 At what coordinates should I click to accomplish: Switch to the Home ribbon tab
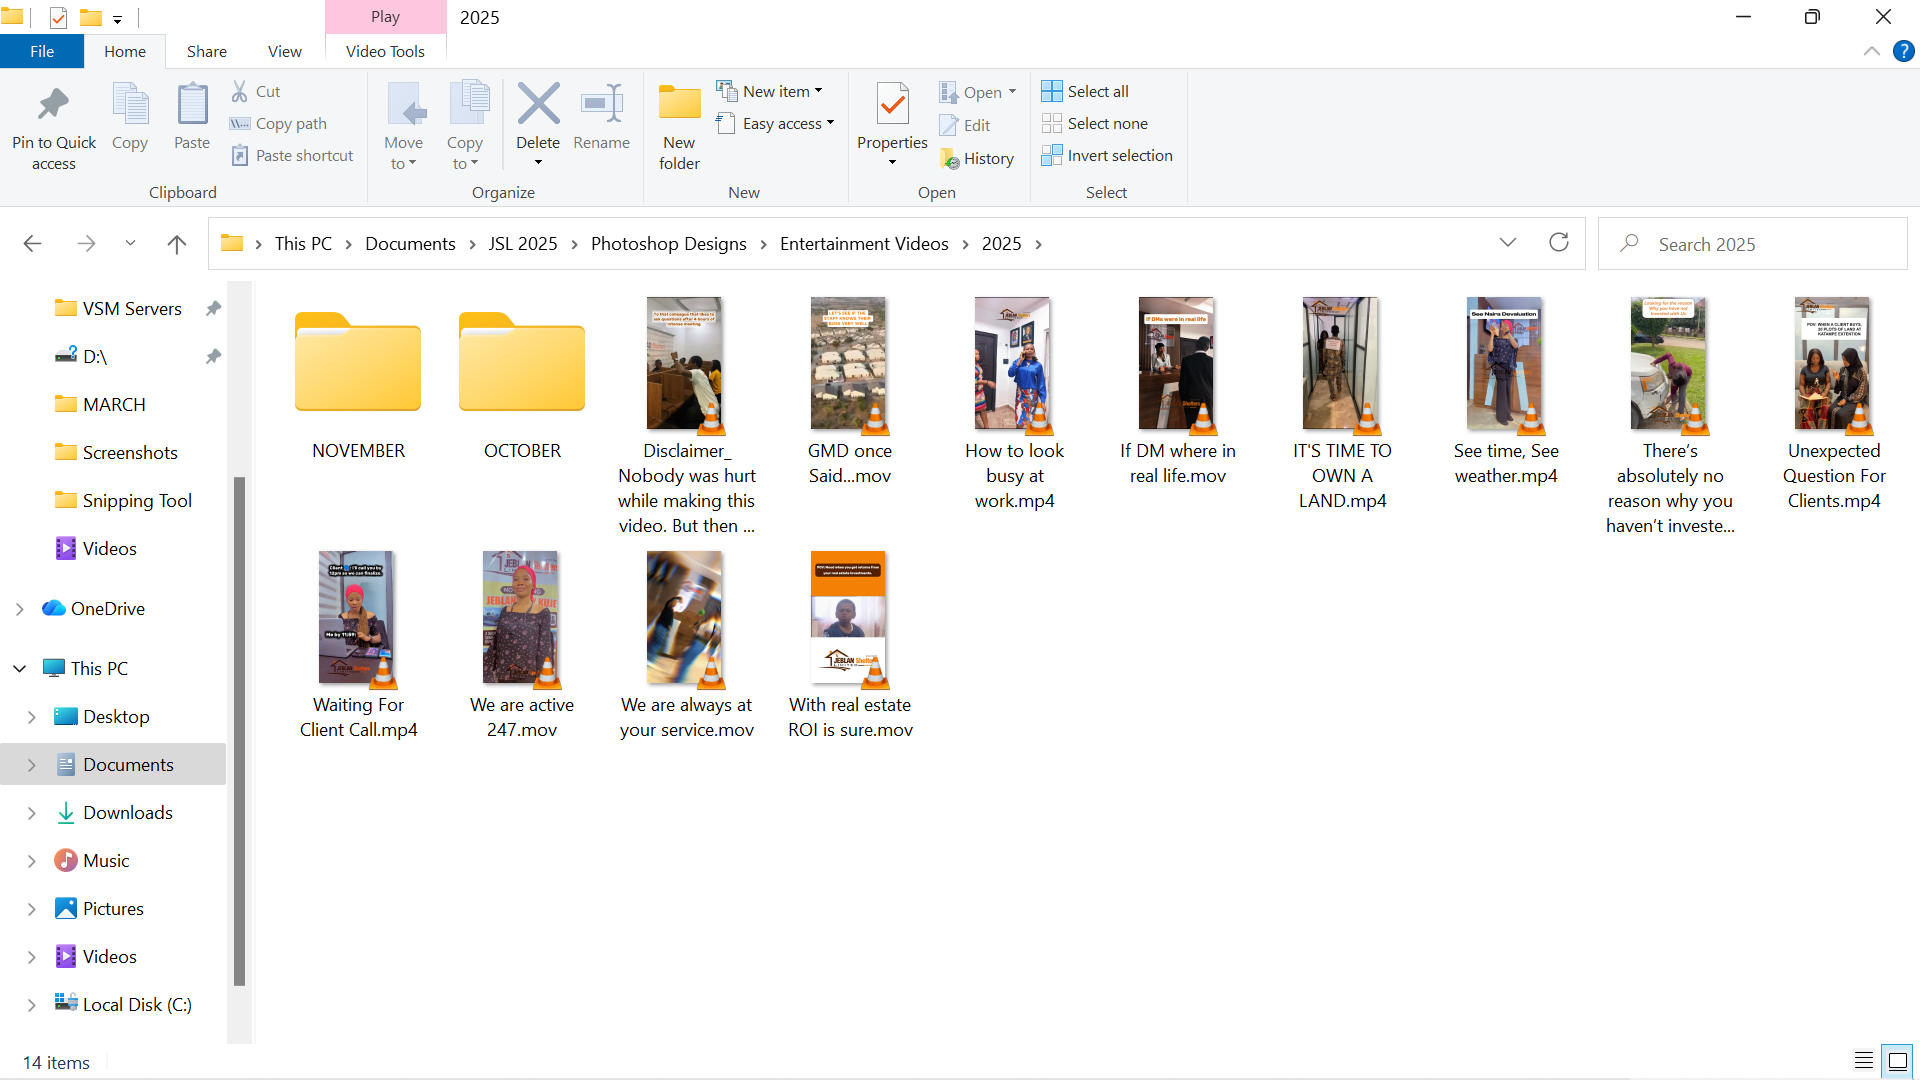tap(125, 51)
